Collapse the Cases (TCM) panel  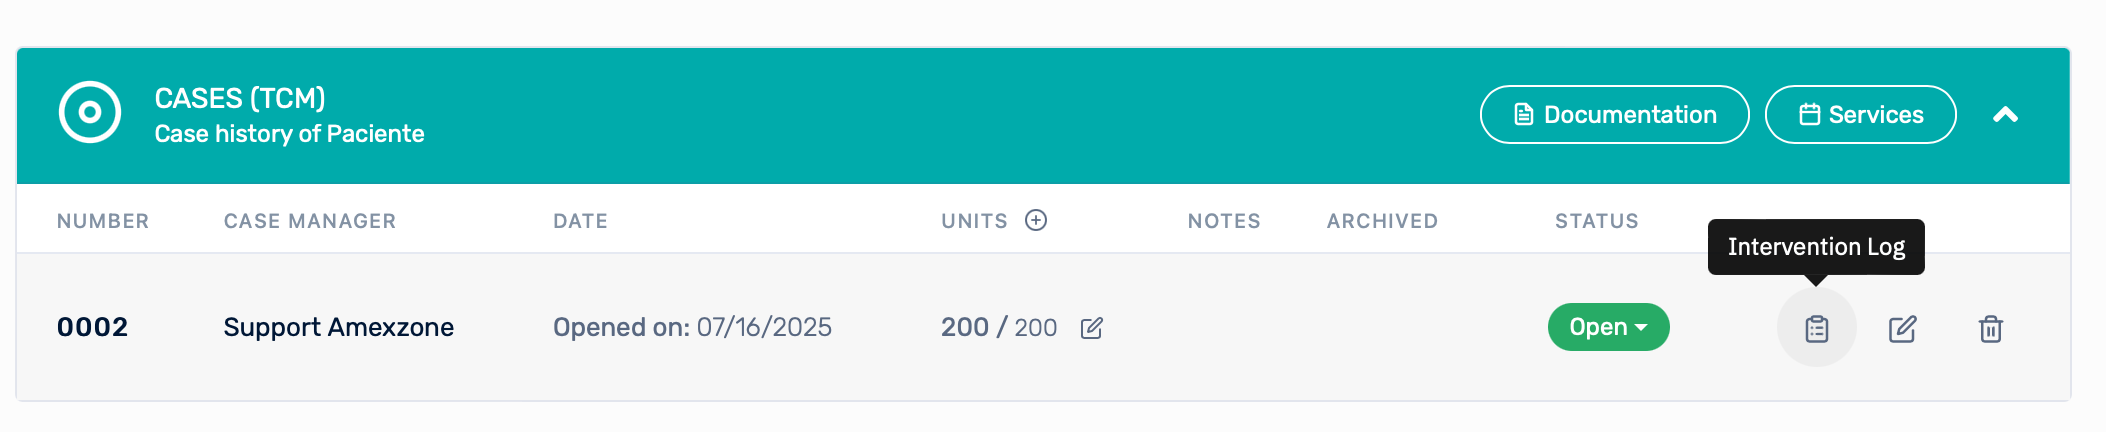[2005, 115]
